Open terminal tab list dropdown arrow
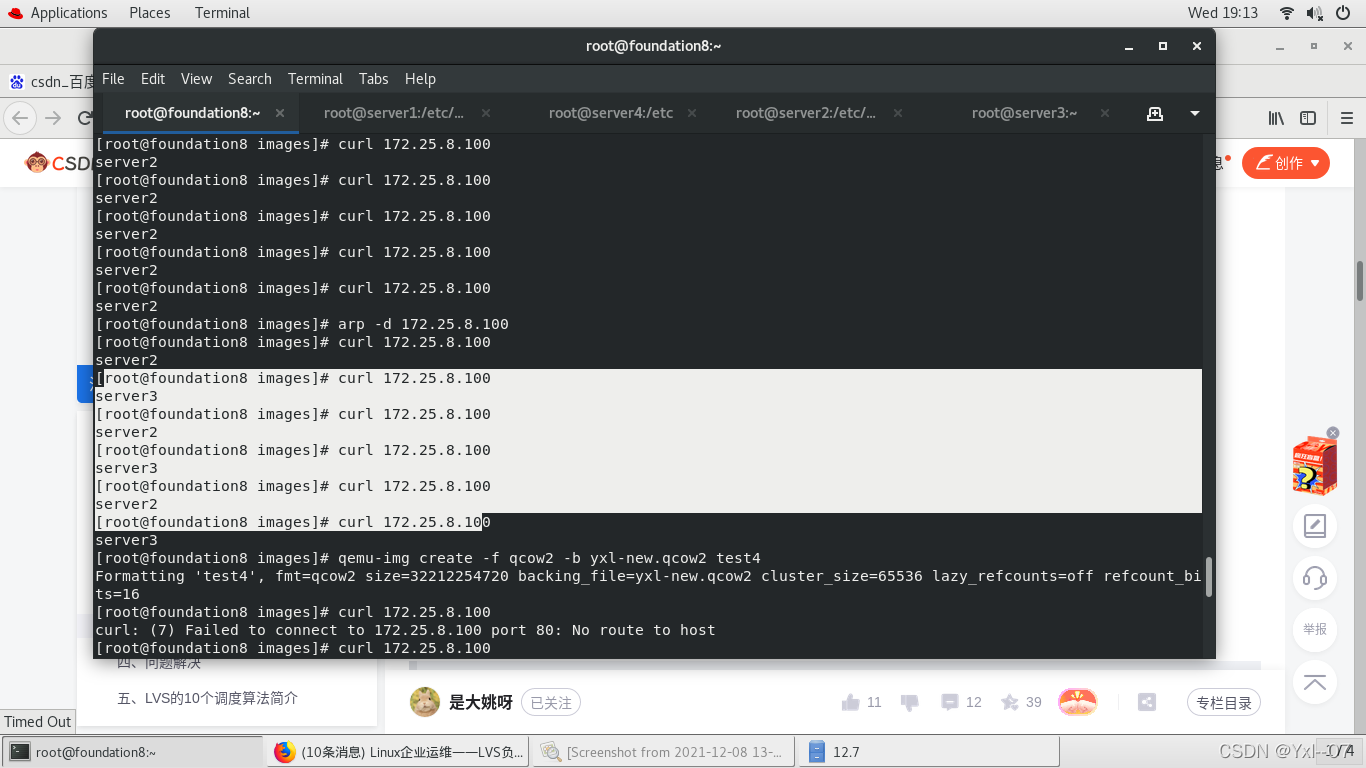 1195,114
